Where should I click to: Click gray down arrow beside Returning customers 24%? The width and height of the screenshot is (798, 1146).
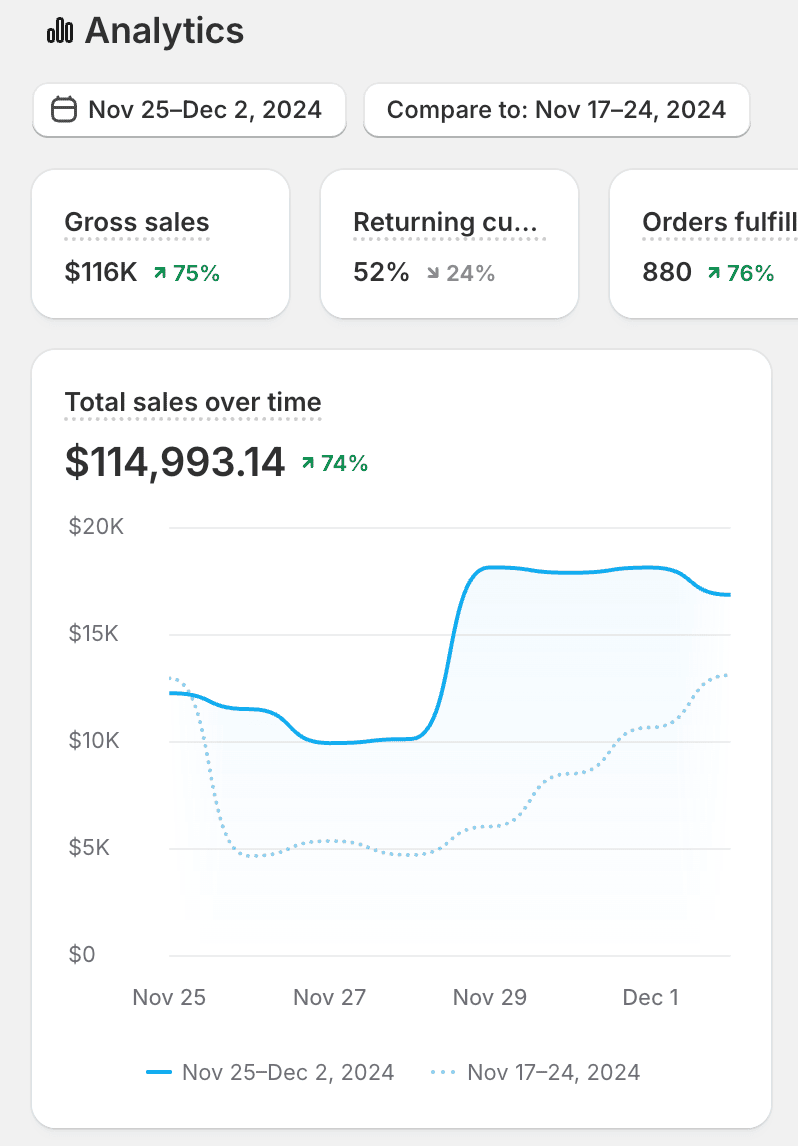click(433, 272)
